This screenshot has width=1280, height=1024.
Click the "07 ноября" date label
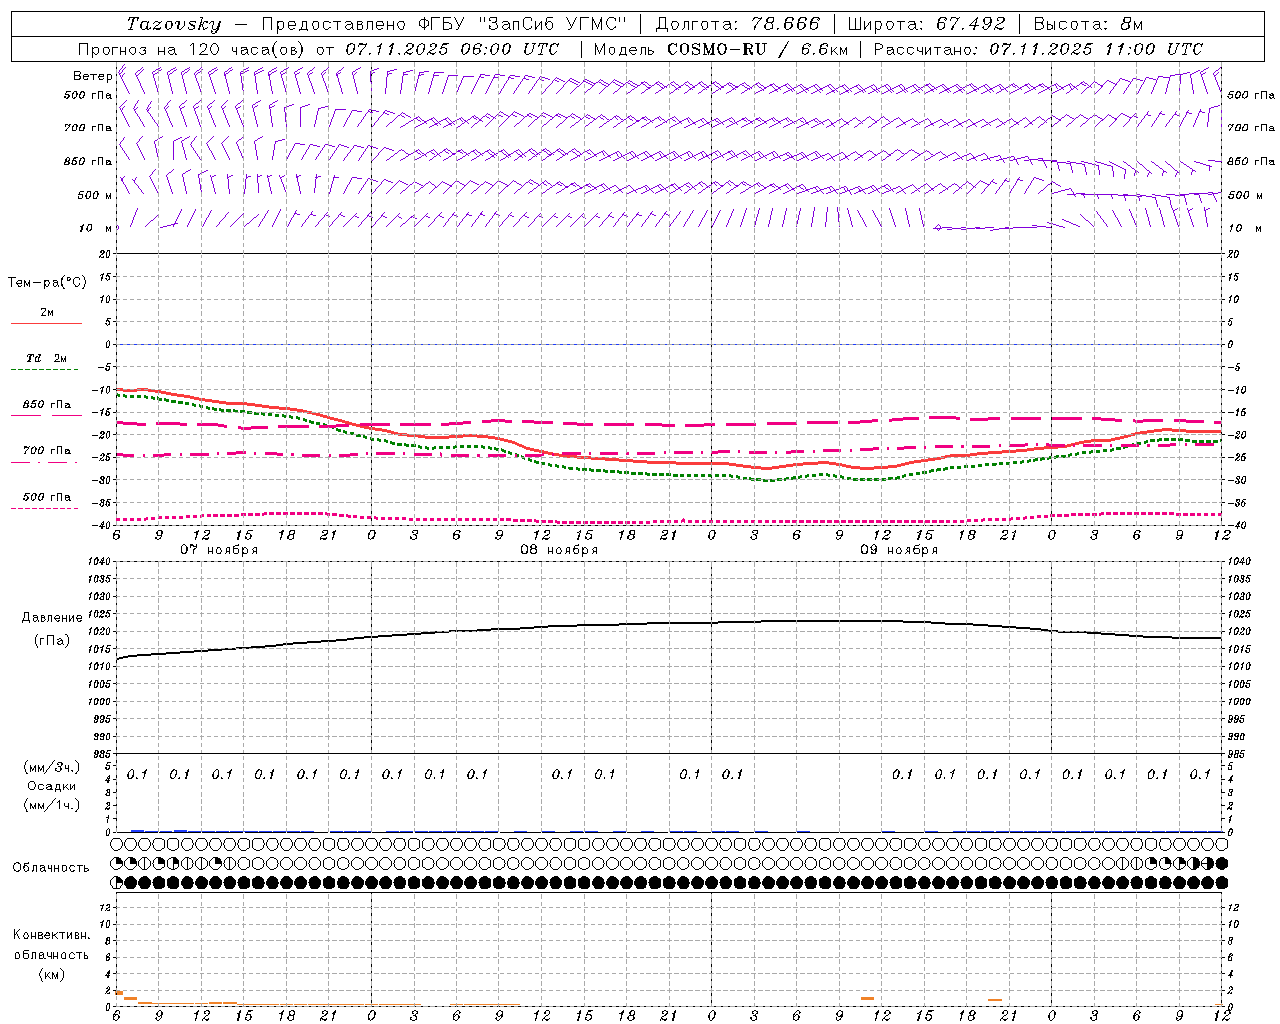pyautogui.click(x=219, y=550)
